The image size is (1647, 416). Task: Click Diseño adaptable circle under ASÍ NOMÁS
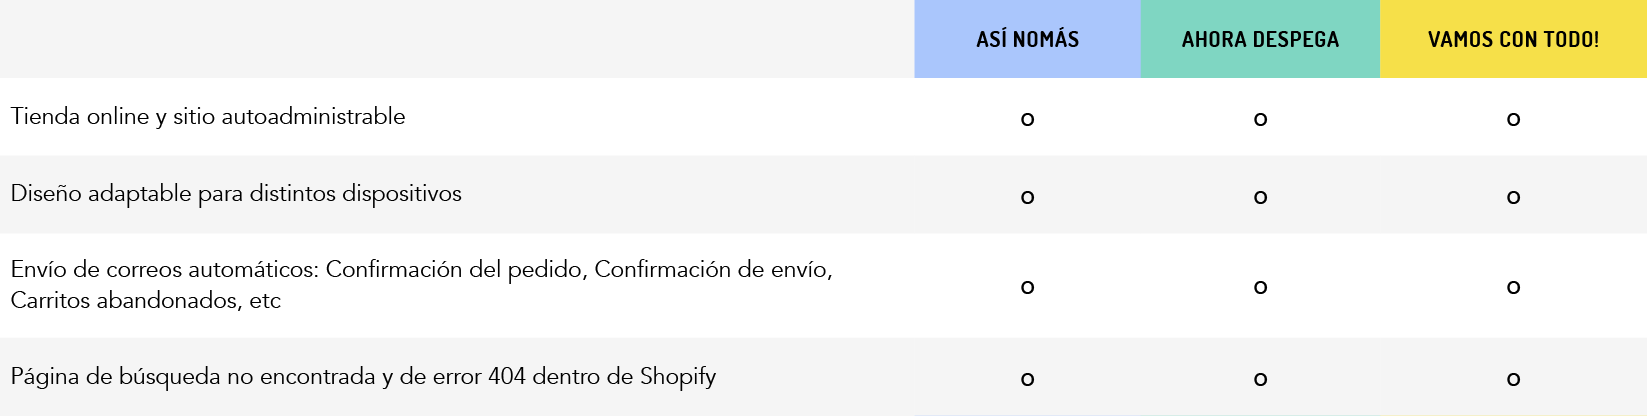coord(1027,197)
